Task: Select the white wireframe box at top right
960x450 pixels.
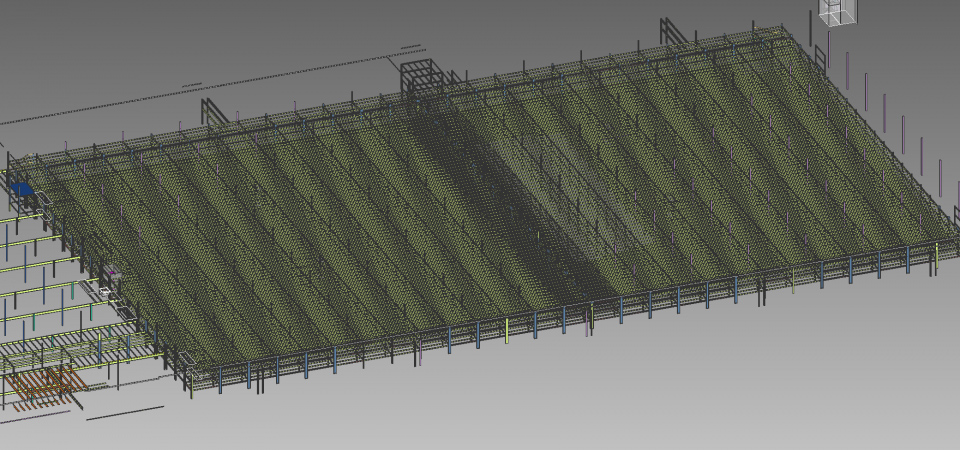Action: click(836, 10)
